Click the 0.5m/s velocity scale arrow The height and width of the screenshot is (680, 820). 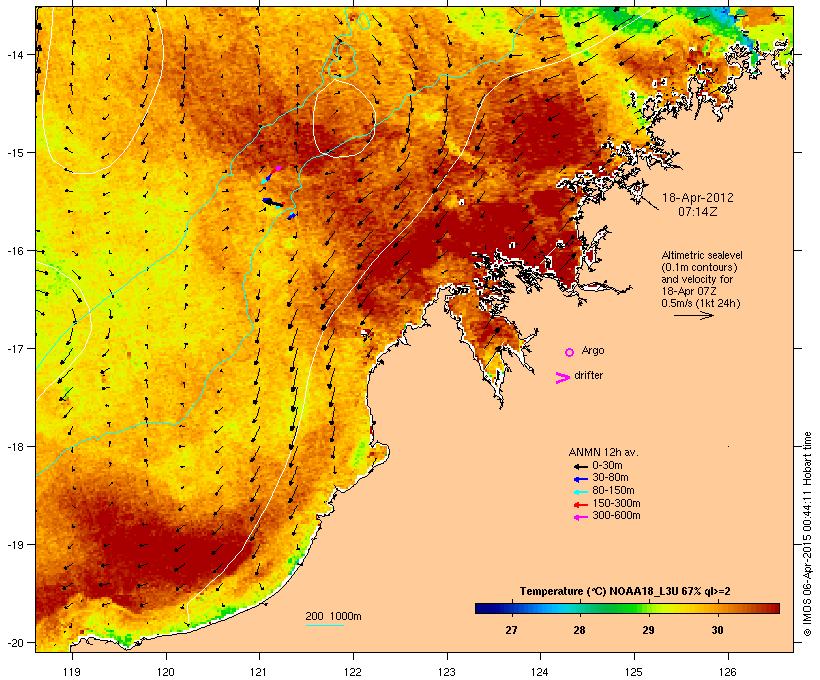pyautogui.click(x=693, y=315)
